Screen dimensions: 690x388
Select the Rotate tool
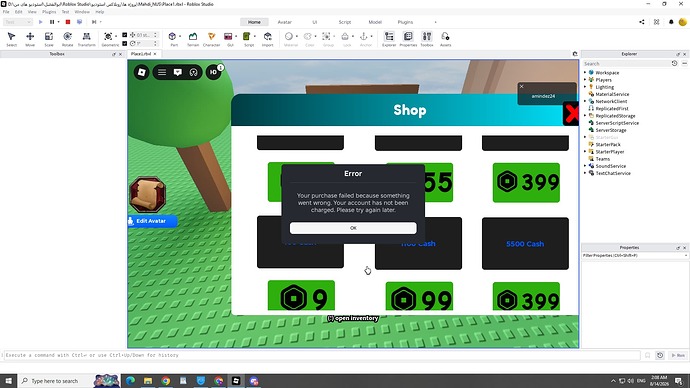pos(67,39)
